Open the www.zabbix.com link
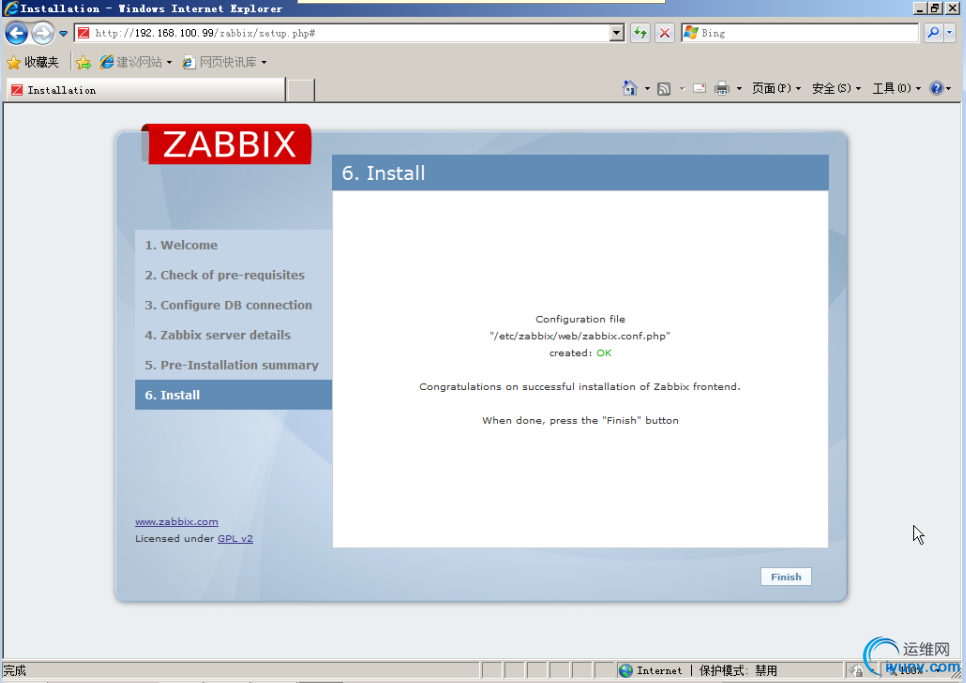Screen dimensions: 966x683 coord(177,522)
